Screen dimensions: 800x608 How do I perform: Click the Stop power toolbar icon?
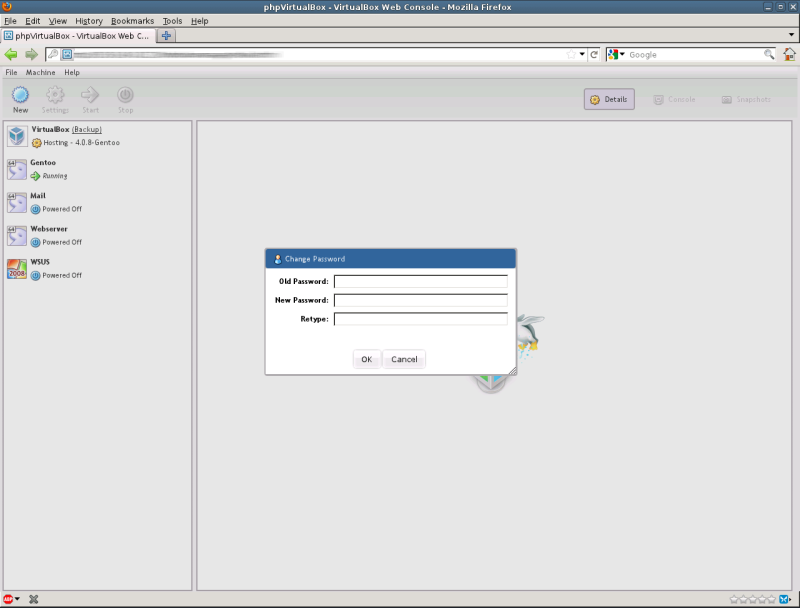point(126,95)
